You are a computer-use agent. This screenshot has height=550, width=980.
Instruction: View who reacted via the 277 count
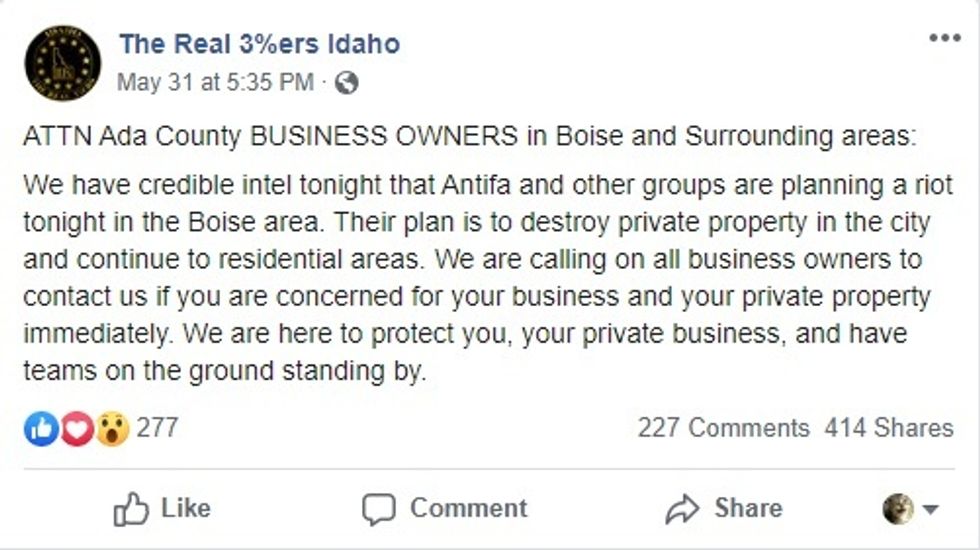coord(157,428)
